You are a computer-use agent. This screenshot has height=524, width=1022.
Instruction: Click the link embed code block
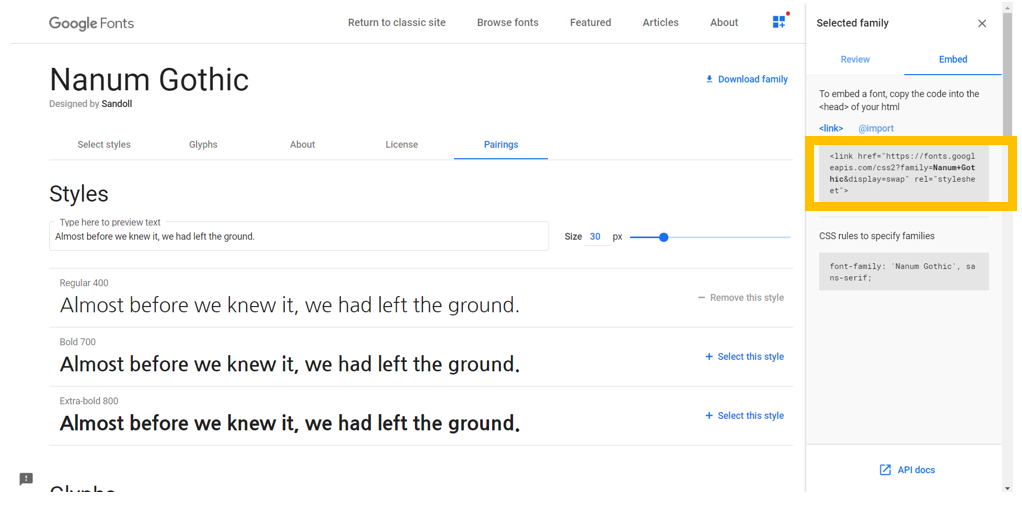(x=903, y=173)
